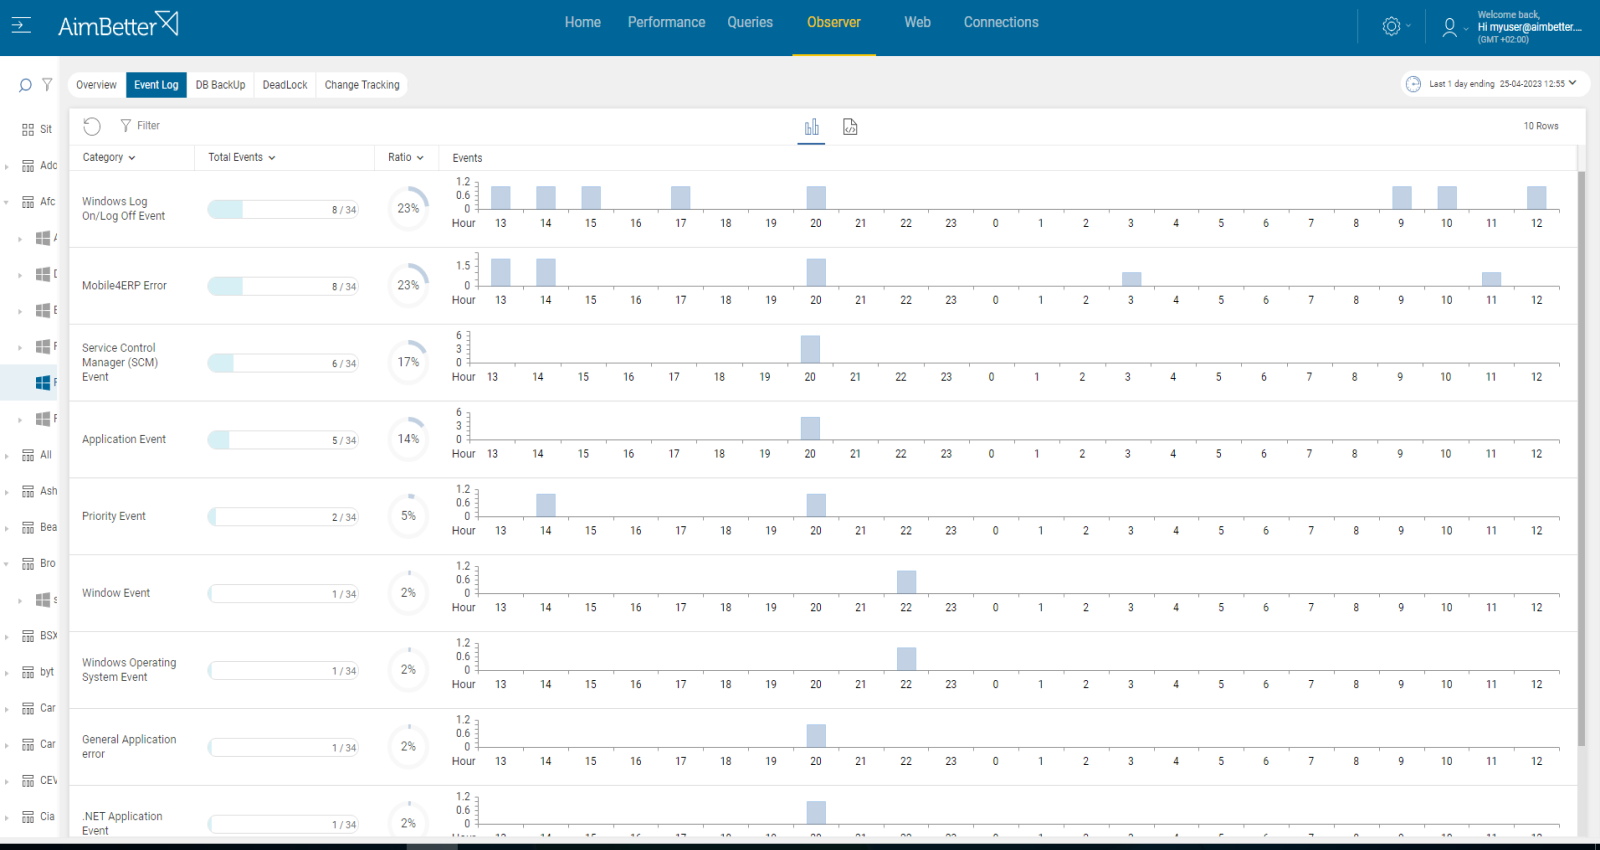Collapse the 'Afc' tree node arrow
Image resolution: width=1600 pixels, height=850 pixels.
[7, 203]
